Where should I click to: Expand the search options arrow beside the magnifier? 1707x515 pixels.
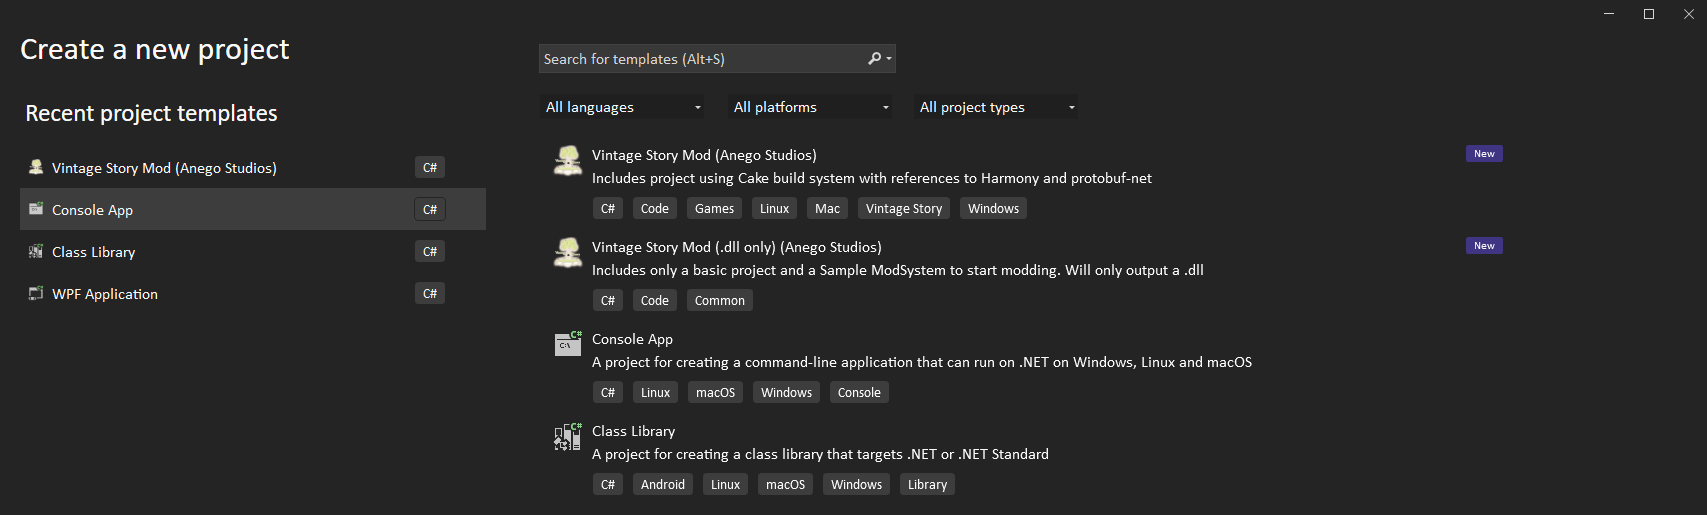(889, 59)
